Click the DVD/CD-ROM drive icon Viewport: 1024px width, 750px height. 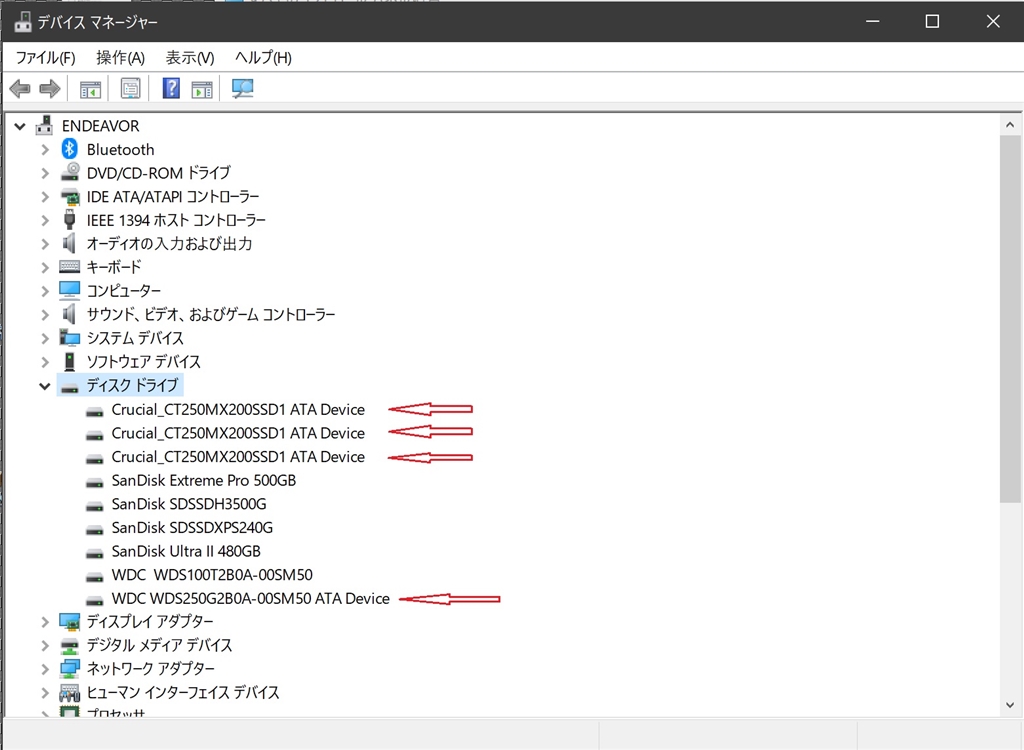[x=70, y=172]
